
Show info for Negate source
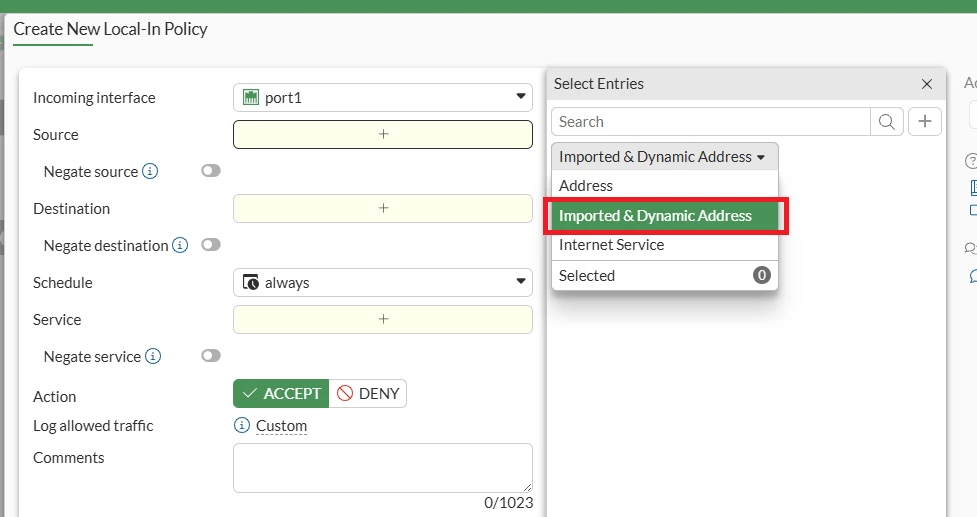[150, 171]
